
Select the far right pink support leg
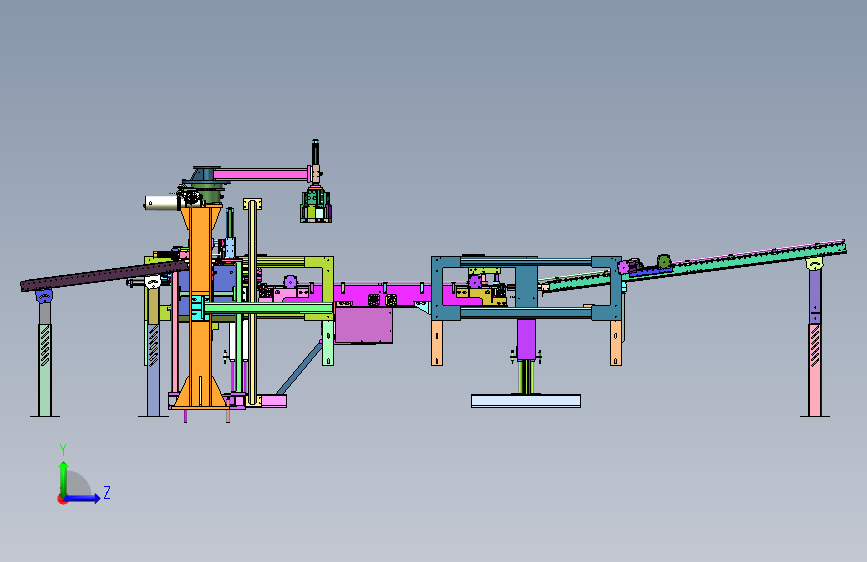(814, 370)
